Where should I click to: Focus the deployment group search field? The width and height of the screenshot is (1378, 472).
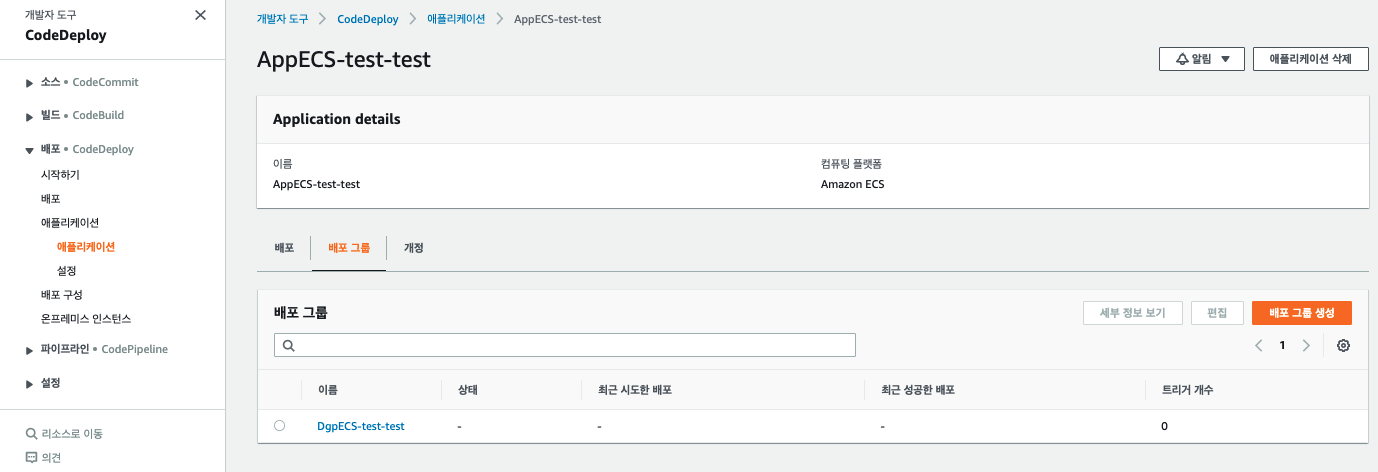click(x=565, y=345)
